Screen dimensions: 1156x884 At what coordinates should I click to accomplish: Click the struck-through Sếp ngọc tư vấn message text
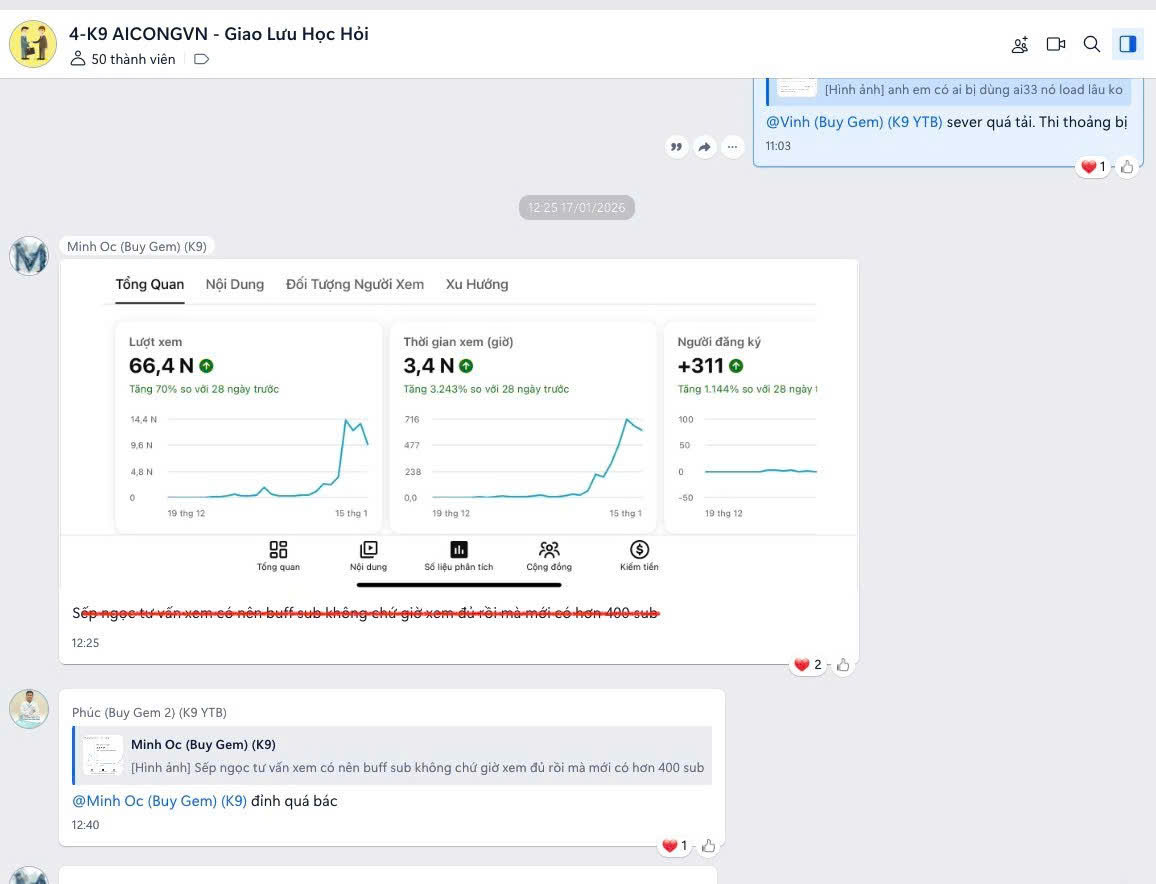click(365, 613)
